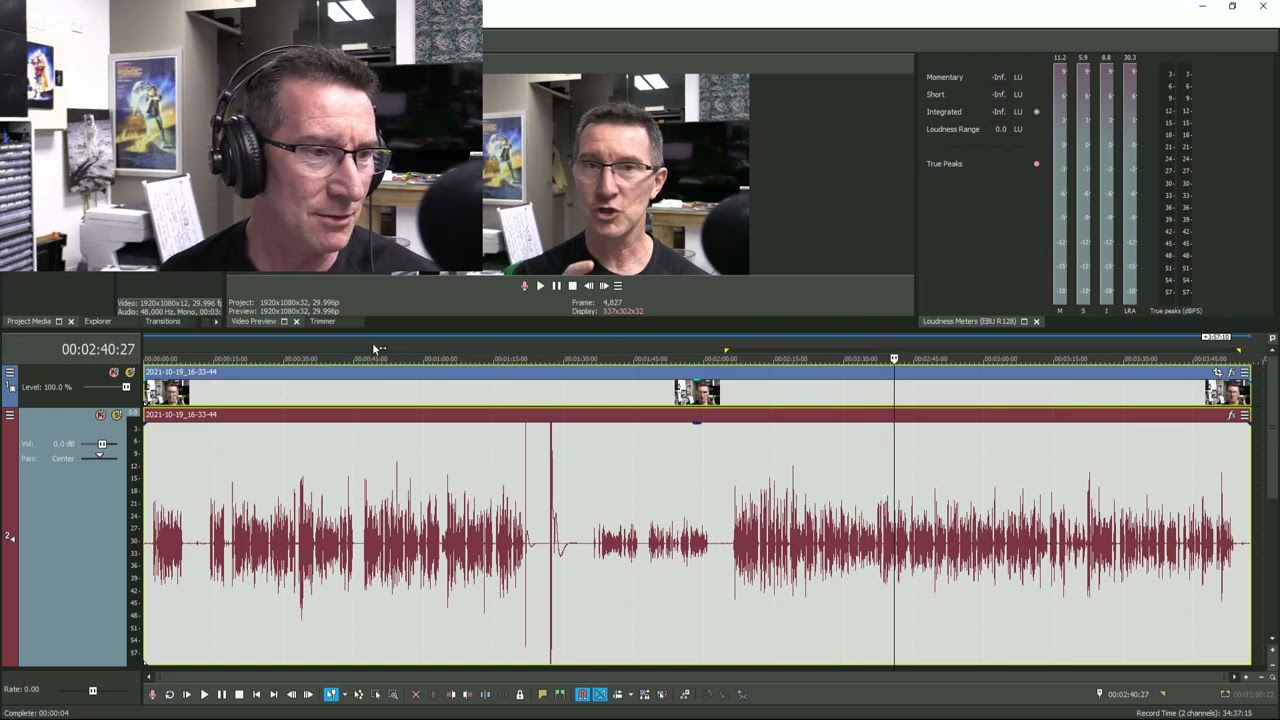Screen dimensions: 1280x720
Task: Open the video track header hamburger menu
Action: point(10,372)
